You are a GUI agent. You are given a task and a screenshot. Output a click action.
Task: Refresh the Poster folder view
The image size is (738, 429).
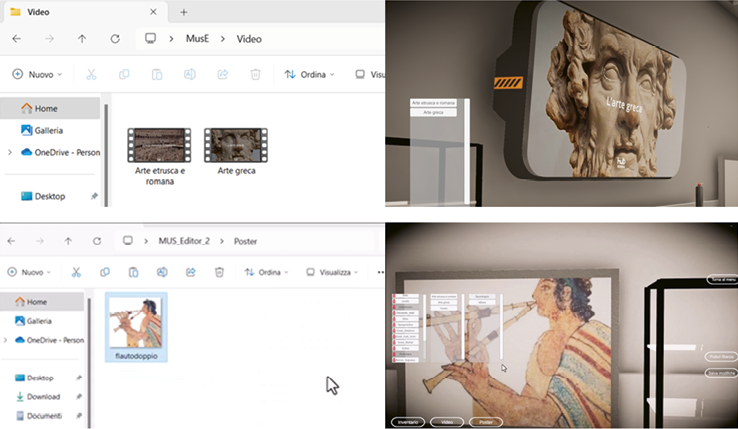[96, 241]
